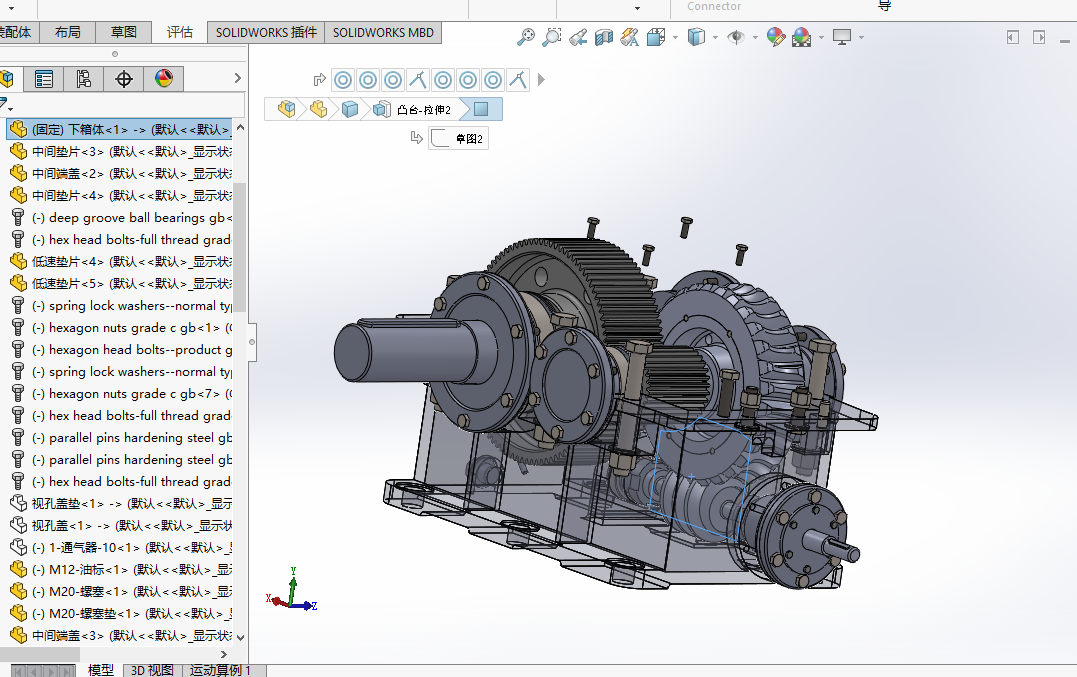
Task: Click the panel collapse handle beside the tree
Action: 252,341
